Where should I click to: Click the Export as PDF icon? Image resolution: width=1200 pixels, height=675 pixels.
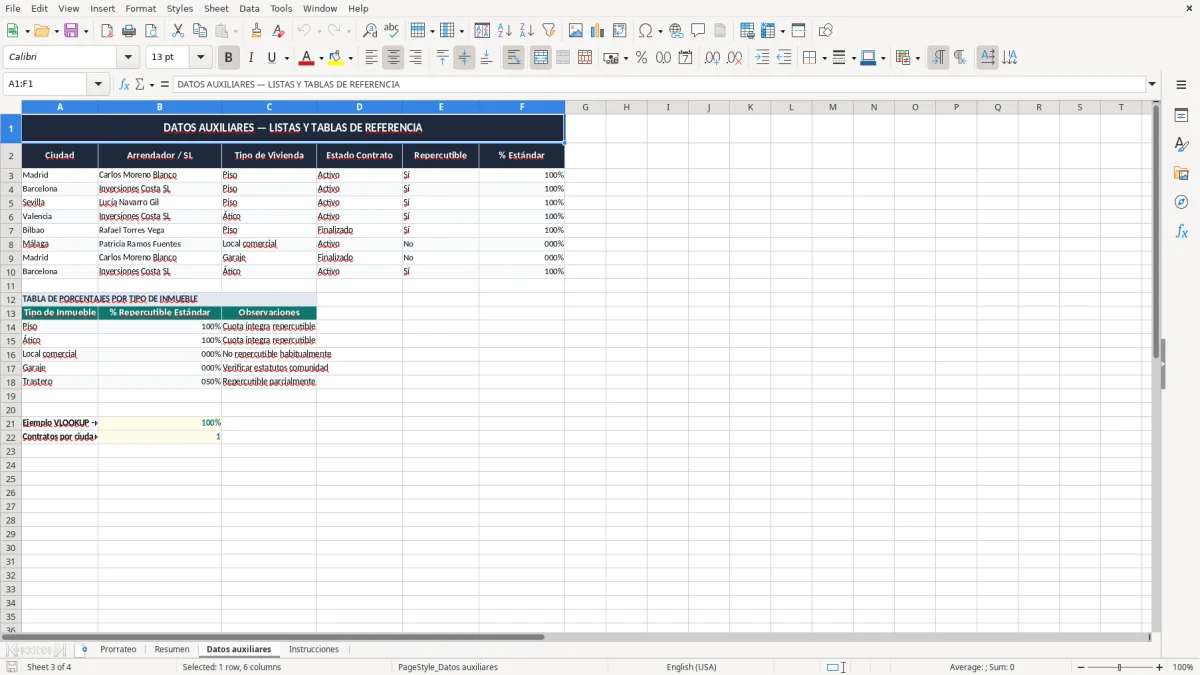click(107, 31)
